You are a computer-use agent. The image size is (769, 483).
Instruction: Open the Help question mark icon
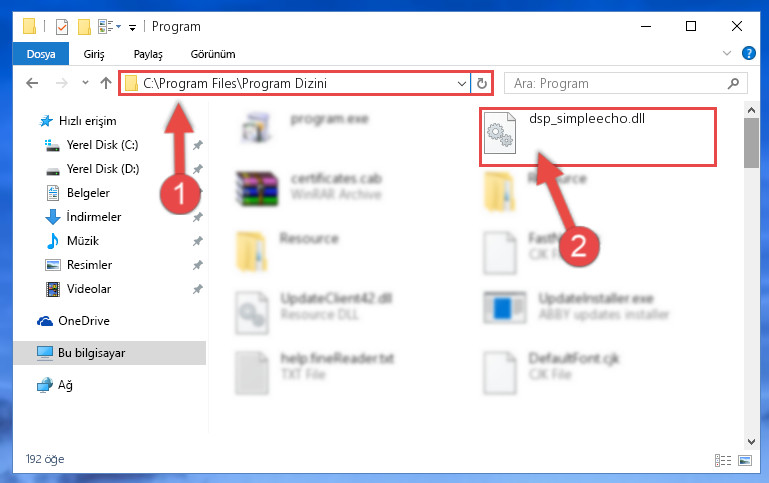point(748,53)
